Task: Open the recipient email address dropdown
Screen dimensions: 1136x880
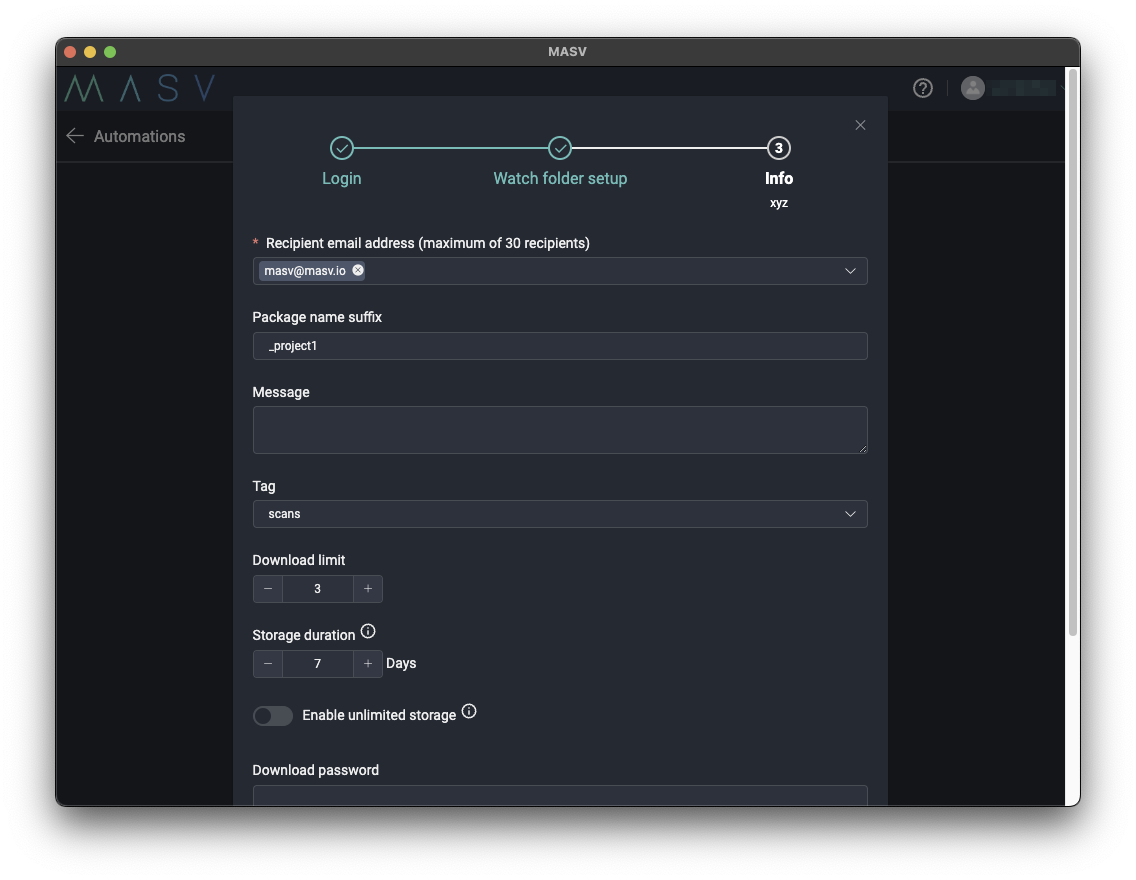Action: tap(851, 270)
